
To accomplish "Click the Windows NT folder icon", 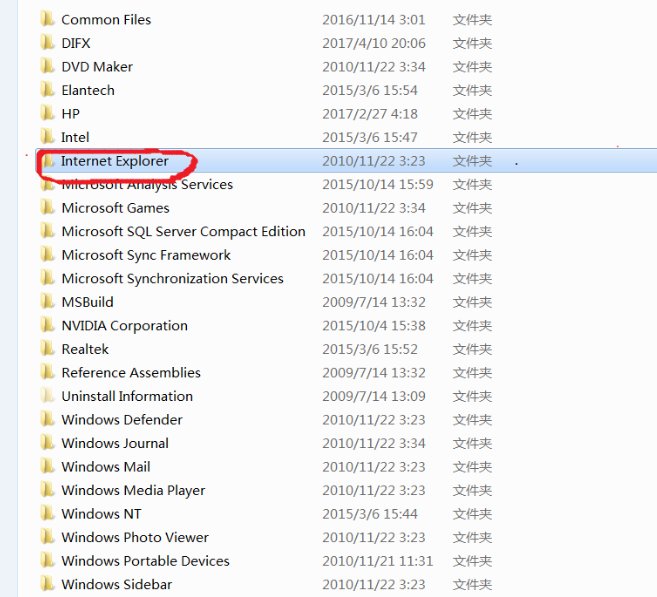I will [48, 513].
